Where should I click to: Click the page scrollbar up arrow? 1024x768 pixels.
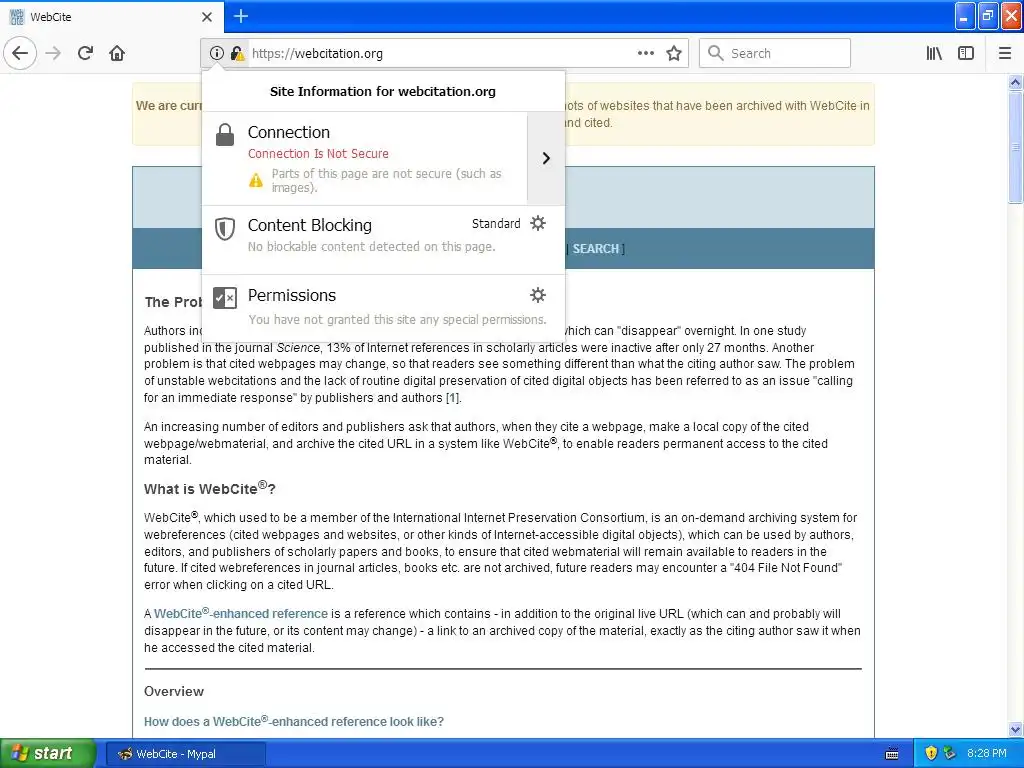[1016, 82]
